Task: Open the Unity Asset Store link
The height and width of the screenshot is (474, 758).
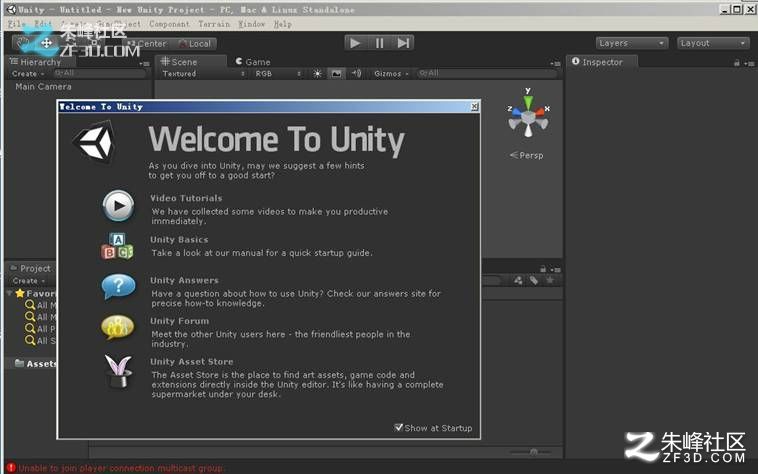Action: click(x=191, y=361)
